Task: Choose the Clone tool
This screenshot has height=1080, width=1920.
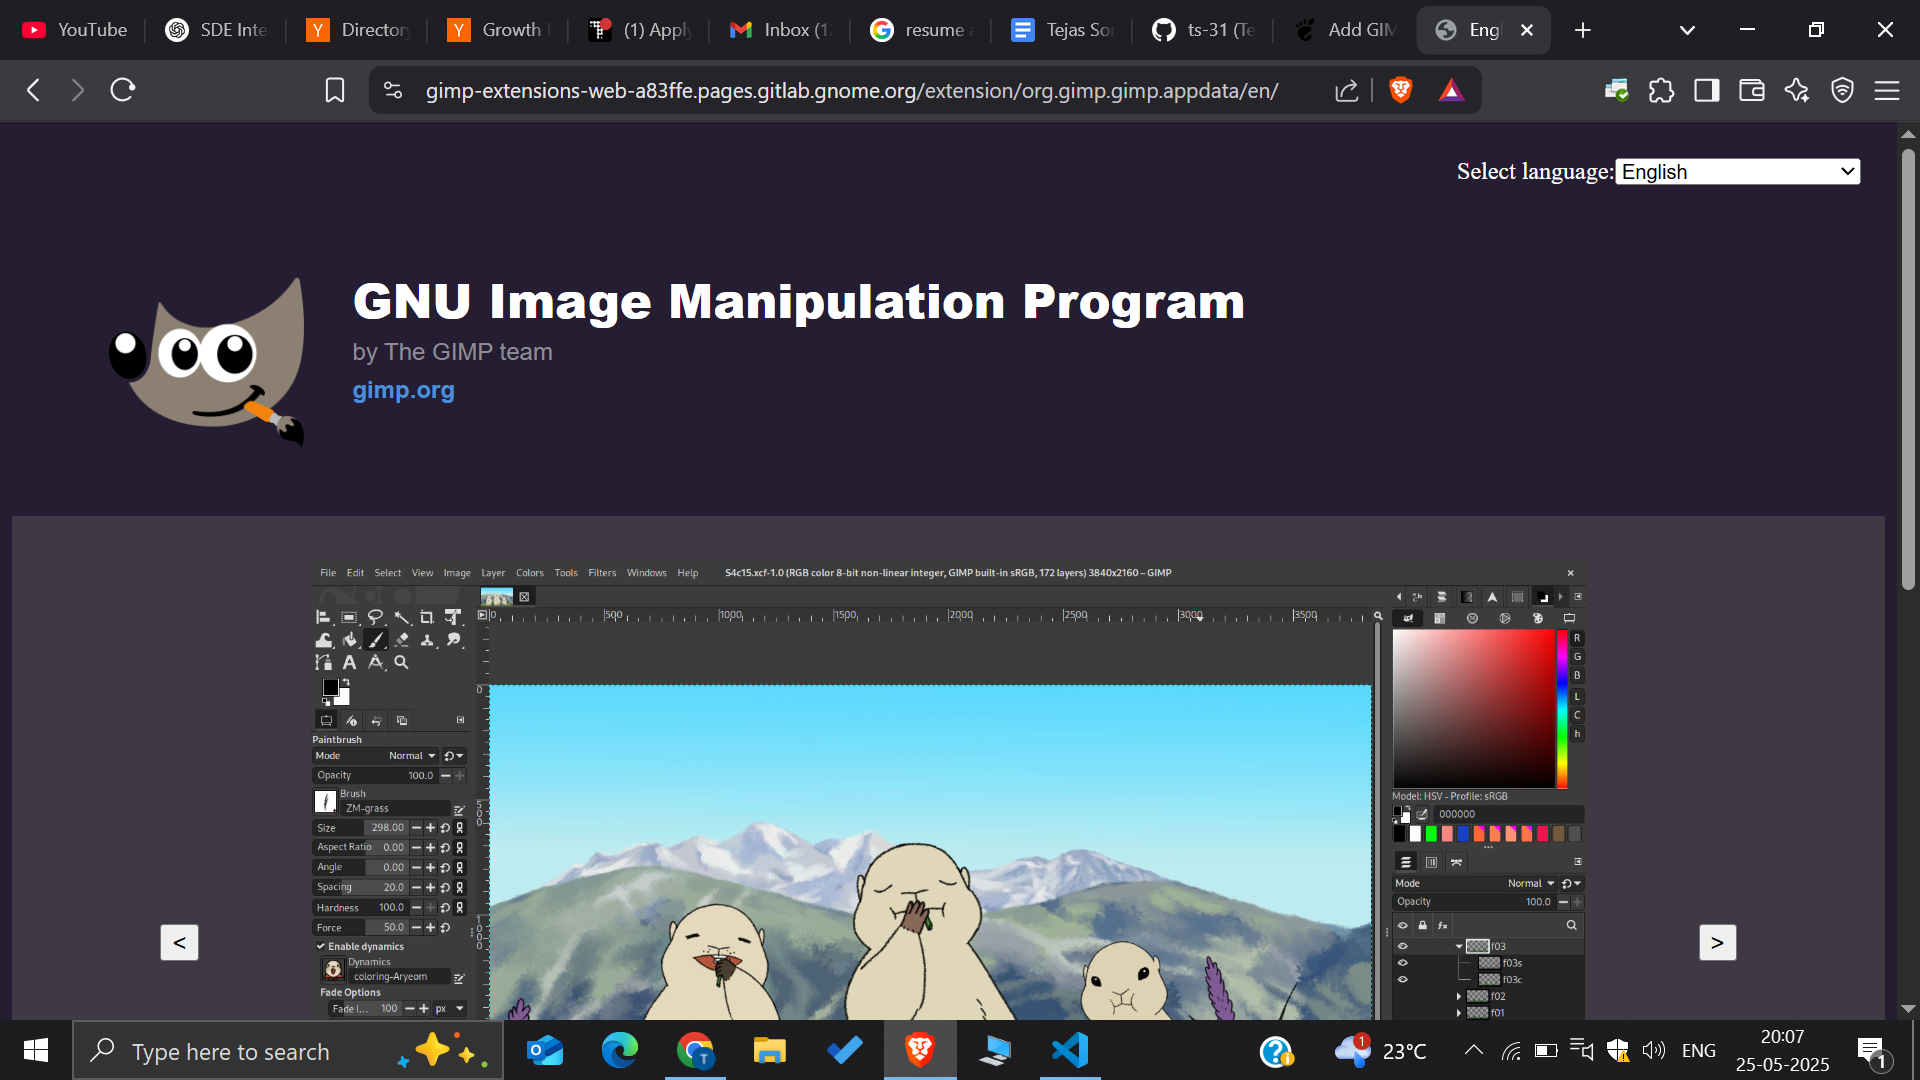Action: (x=427, y=640)
